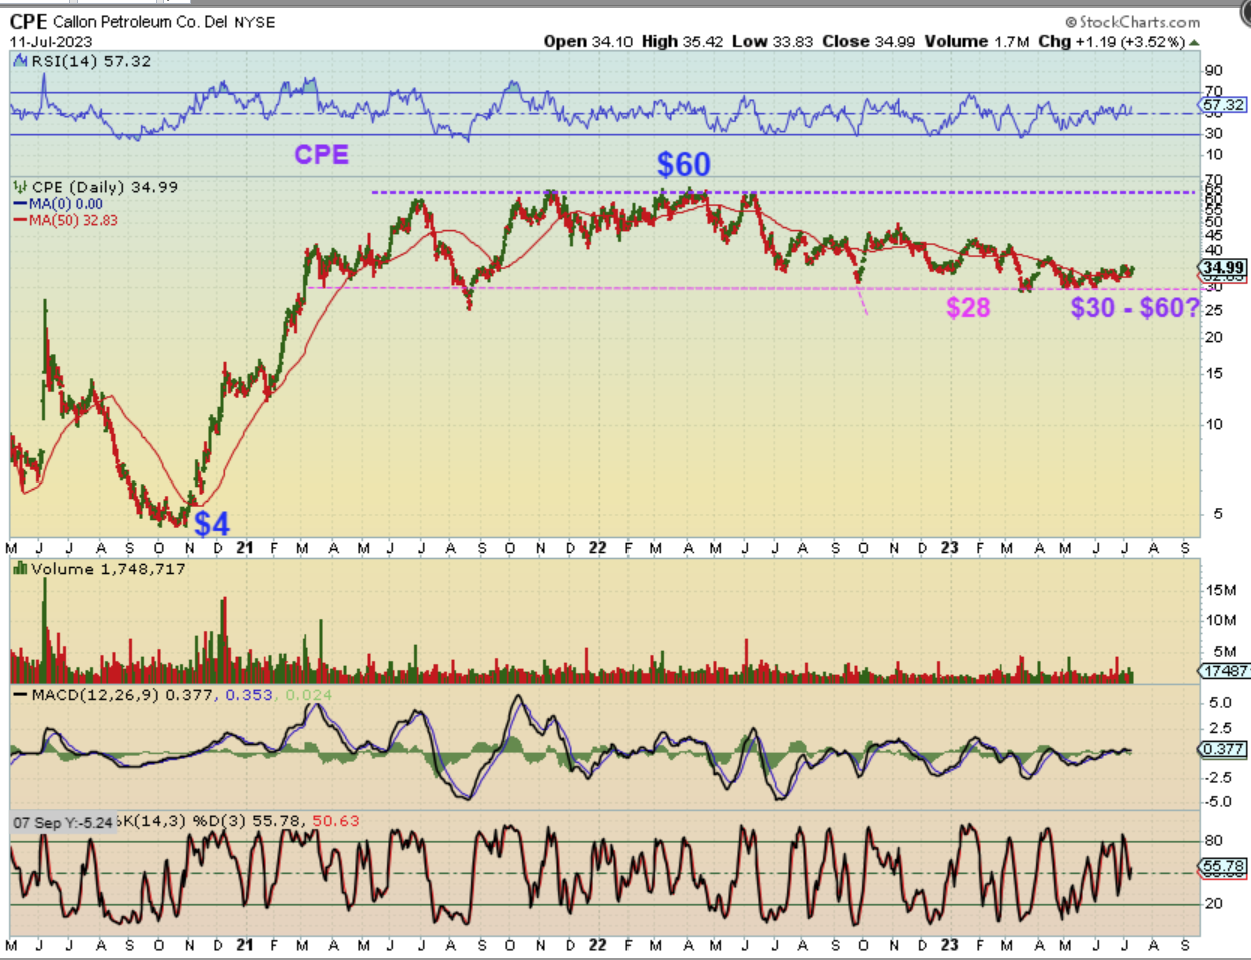Click the blue MA(0) legend line
The width and height of the screenshot is (1251, 960).
[20, 204]
